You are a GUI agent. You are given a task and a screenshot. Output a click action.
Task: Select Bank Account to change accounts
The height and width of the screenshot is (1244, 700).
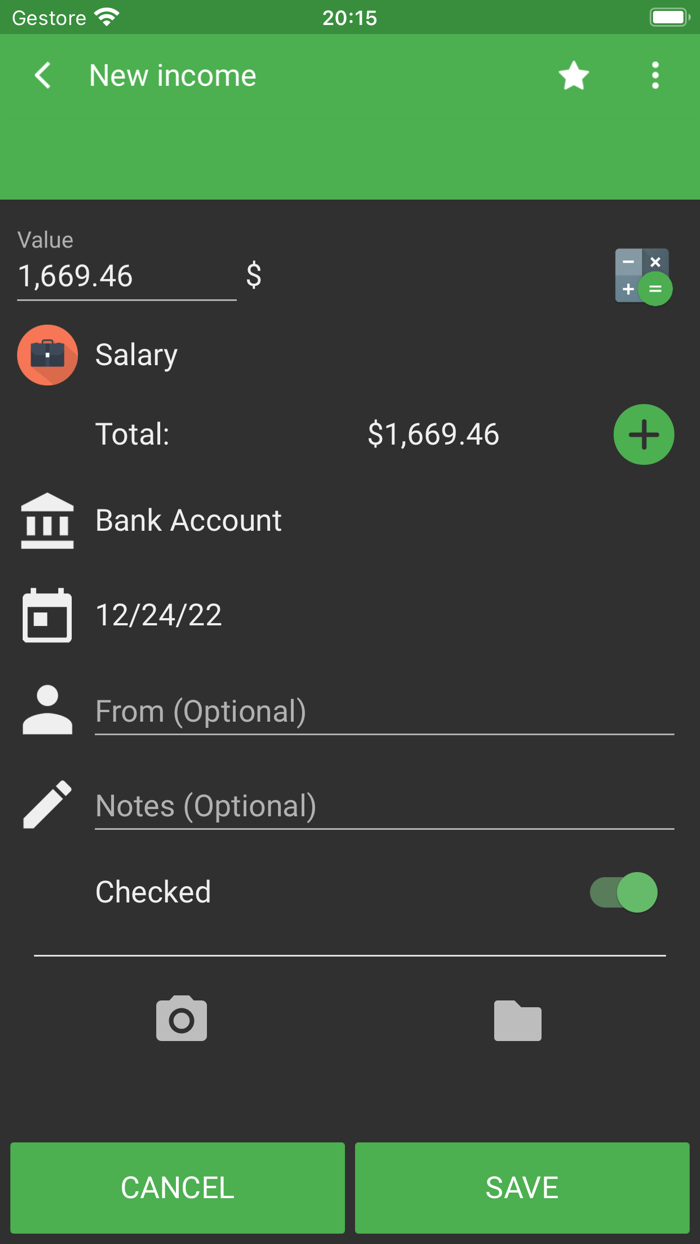[x=188, y=520]
